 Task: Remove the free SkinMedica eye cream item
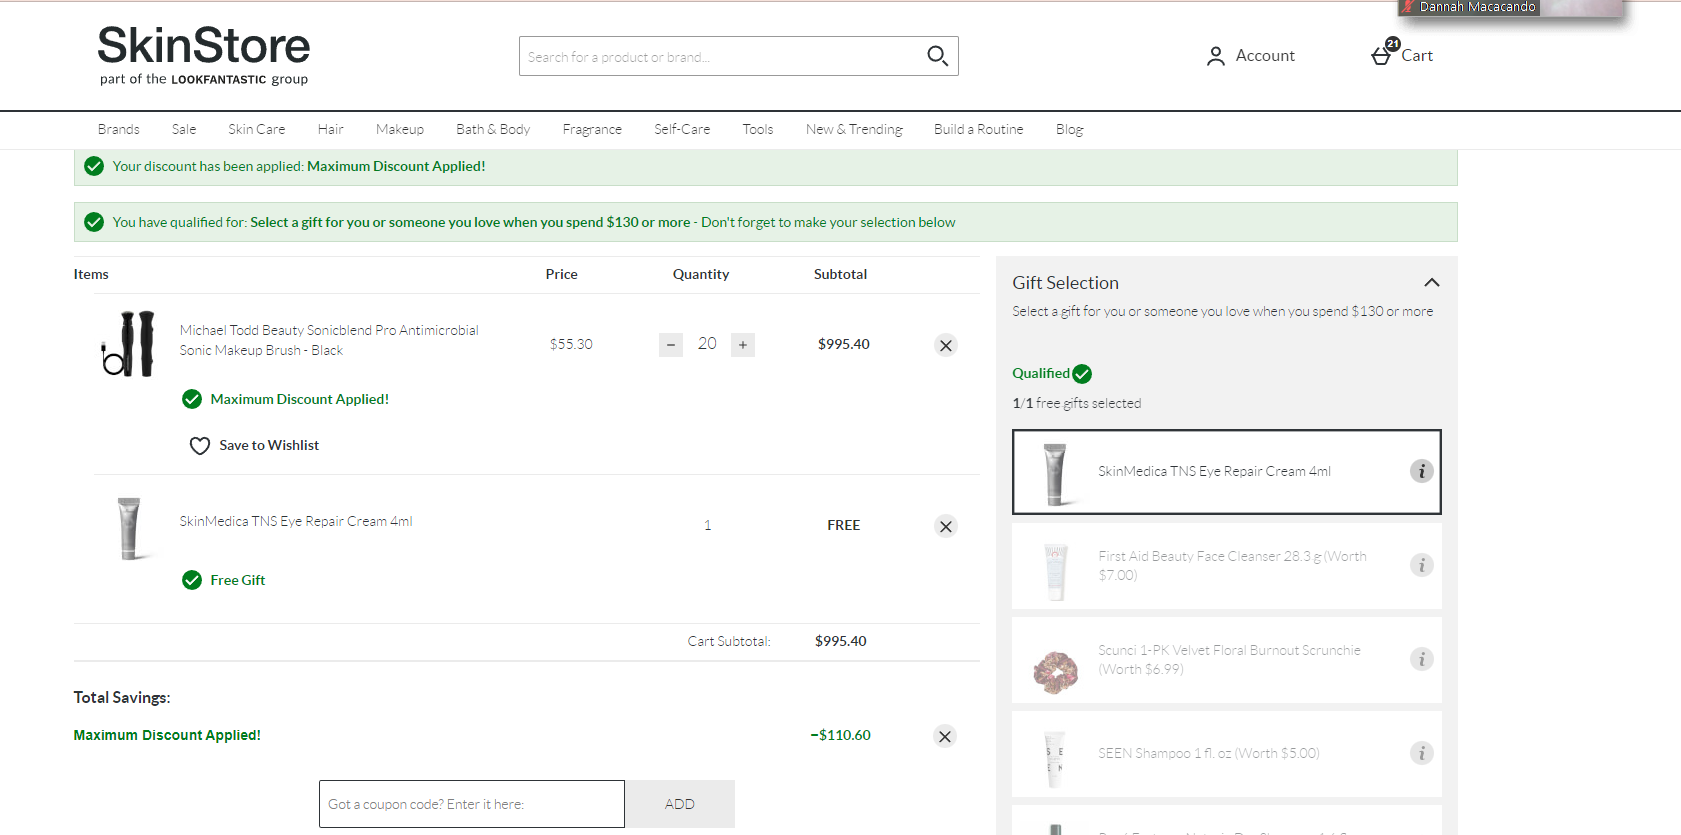pyautogui.click(x=946, y=526)
